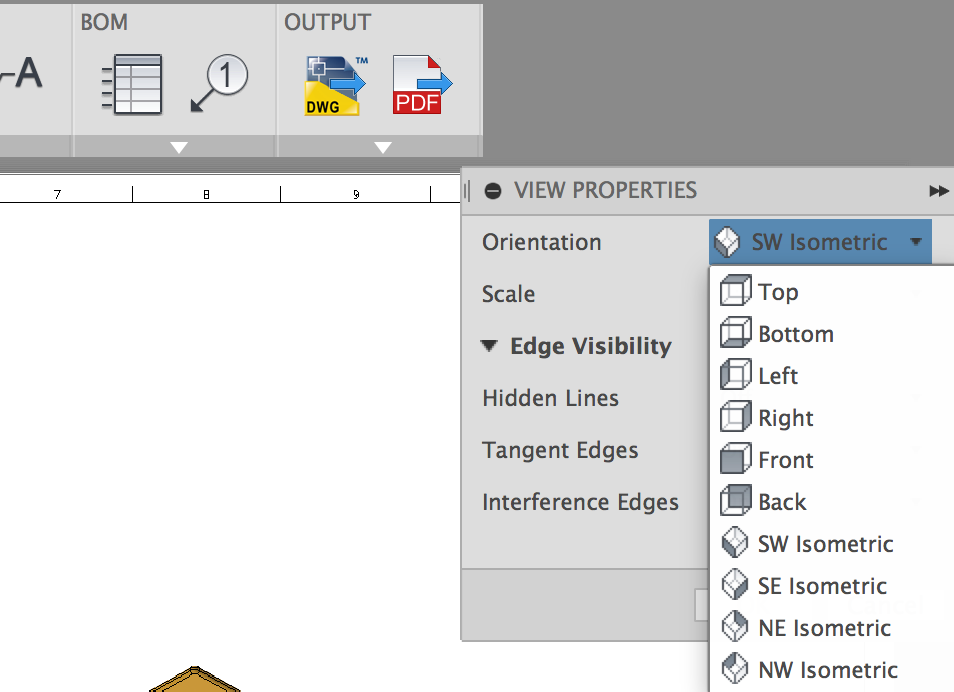Select Front orientation from the list

pyautogui.click(x=831, y=460)
